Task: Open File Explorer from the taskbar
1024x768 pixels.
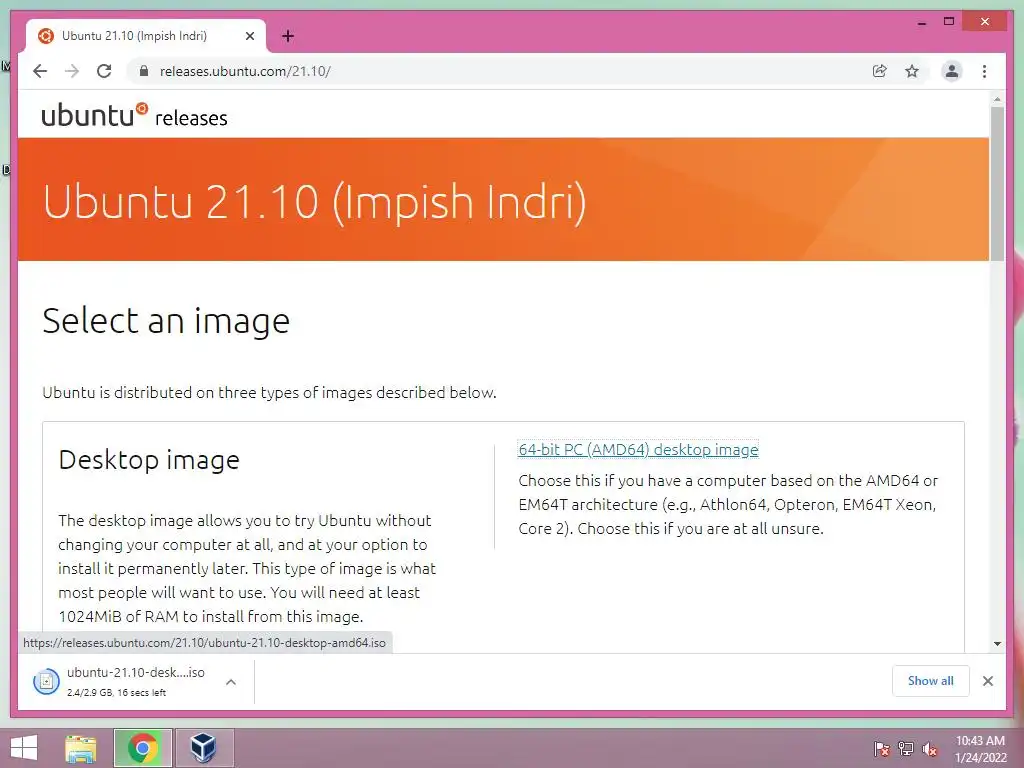Action: (80, 748)
